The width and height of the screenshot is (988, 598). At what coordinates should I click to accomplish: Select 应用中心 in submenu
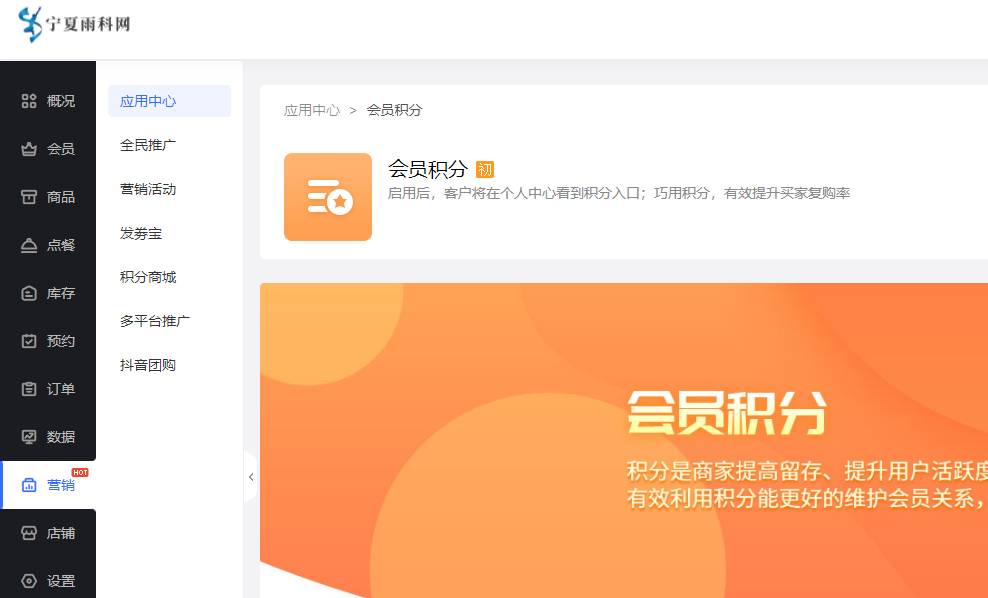(x=169, y=101)
